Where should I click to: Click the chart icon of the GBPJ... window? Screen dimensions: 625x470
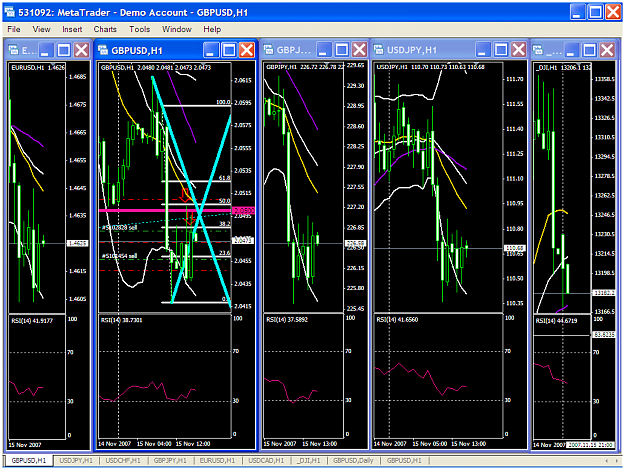click(269, 49)
